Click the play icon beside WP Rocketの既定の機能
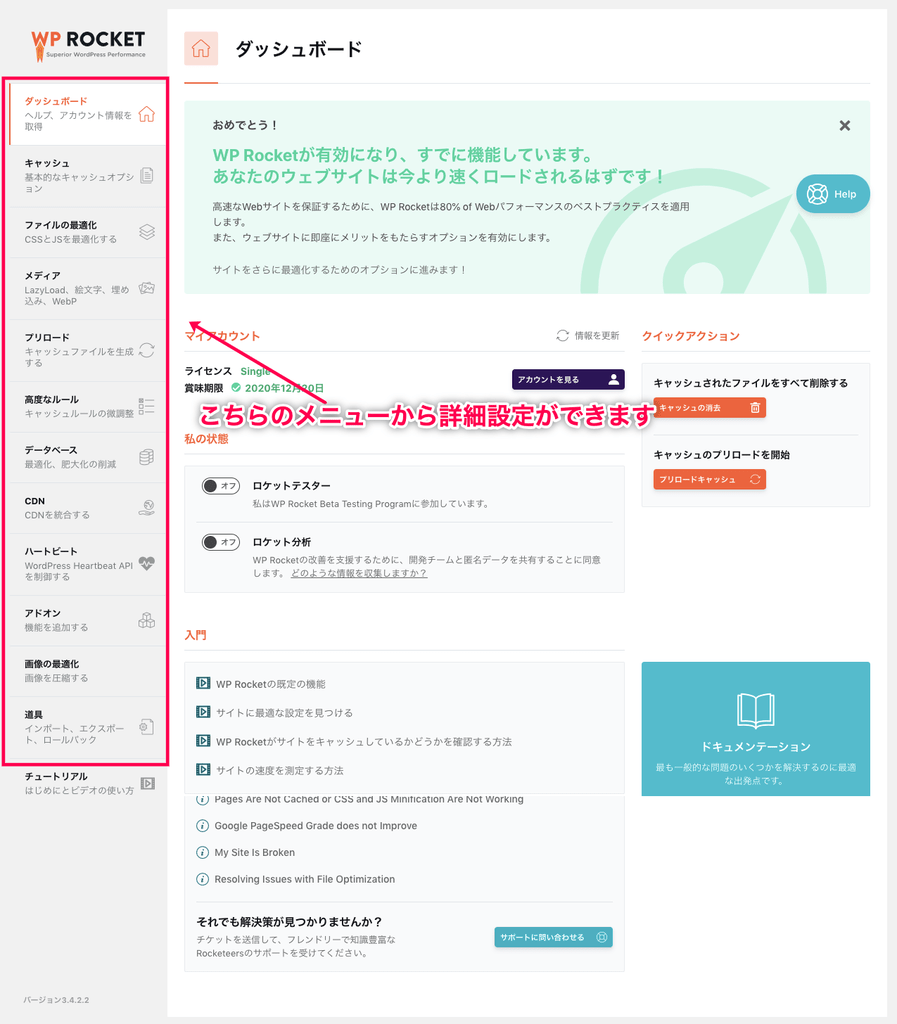 (203, 683)
